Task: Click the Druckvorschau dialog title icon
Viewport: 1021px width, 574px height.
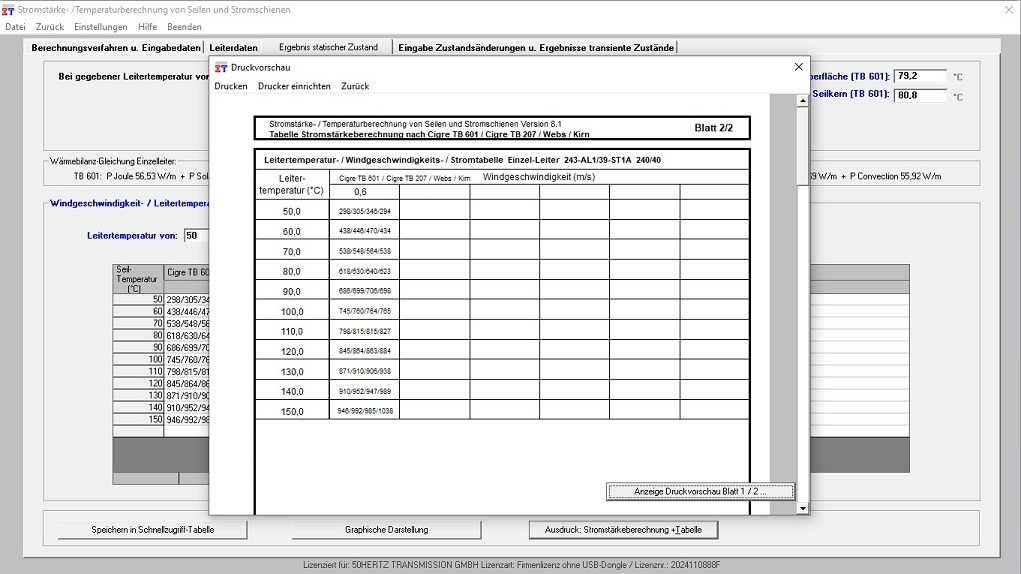Action: pyautogui.click(x=221, y=67)
